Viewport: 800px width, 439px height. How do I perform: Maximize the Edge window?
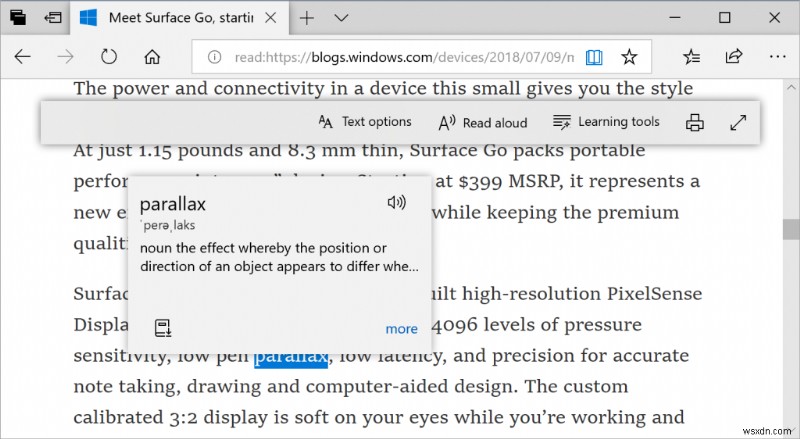[724, 18]
